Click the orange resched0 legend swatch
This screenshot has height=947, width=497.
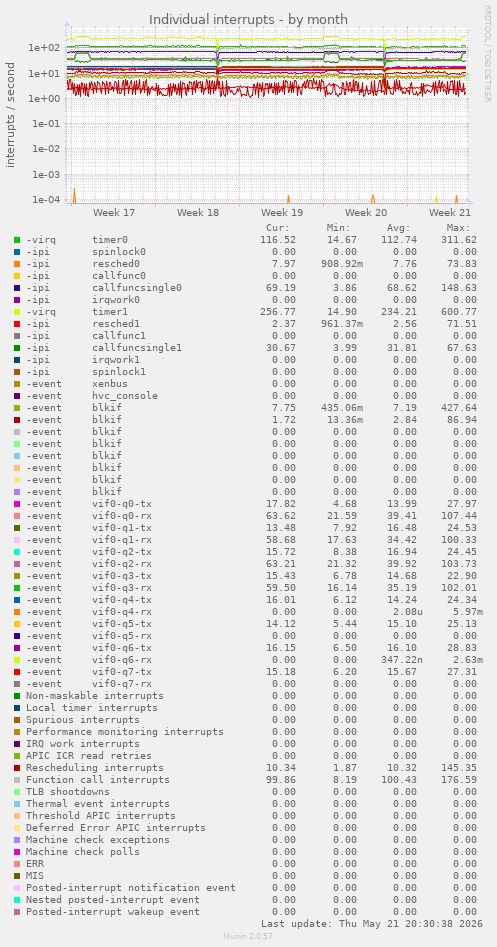[x=17, y=264]
